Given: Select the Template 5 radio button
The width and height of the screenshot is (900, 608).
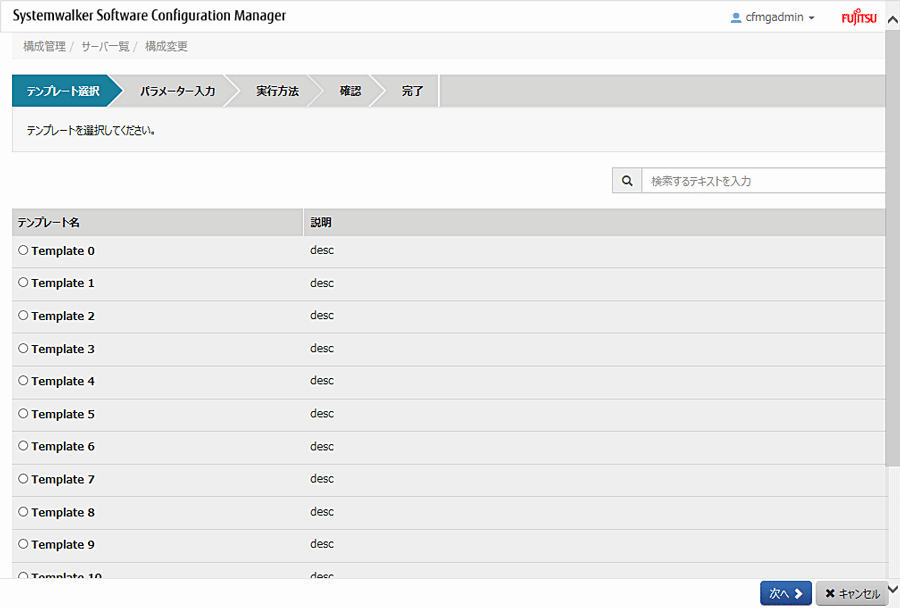Looking at the screenshot, I should [23, 413].
